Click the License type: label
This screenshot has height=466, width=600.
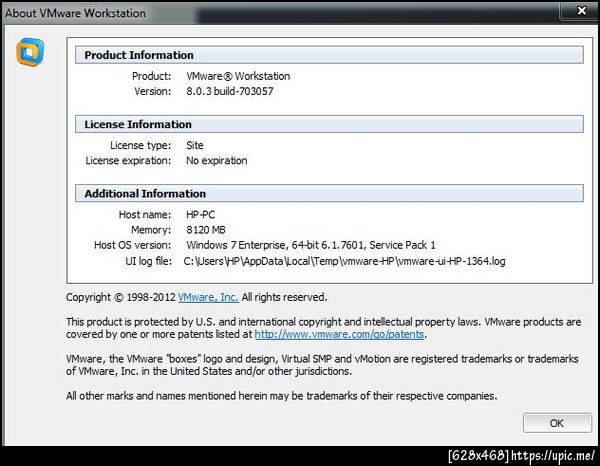click(x=140, y=145)
